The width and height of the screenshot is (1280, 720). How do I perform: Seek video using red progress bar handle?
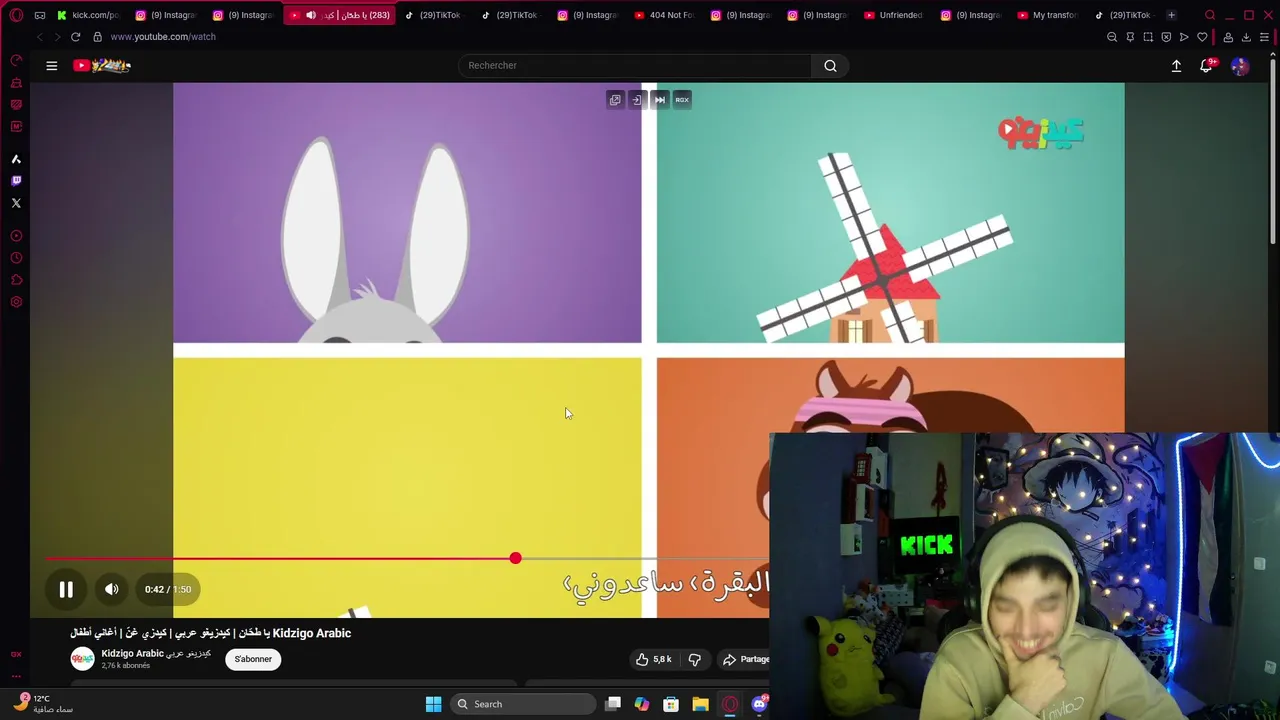(x=515, y=559)
